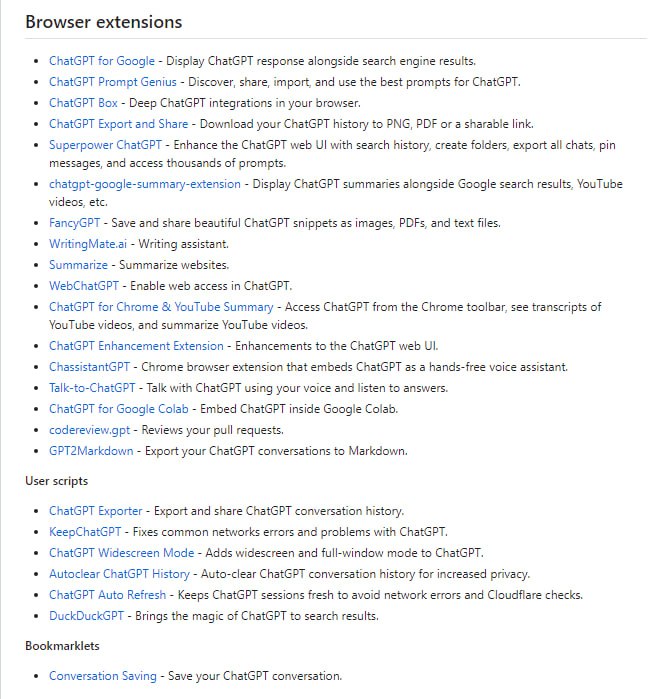Visit ChatGPT Export and Share link
Viewport: 667px width, 699px height.
118,124
